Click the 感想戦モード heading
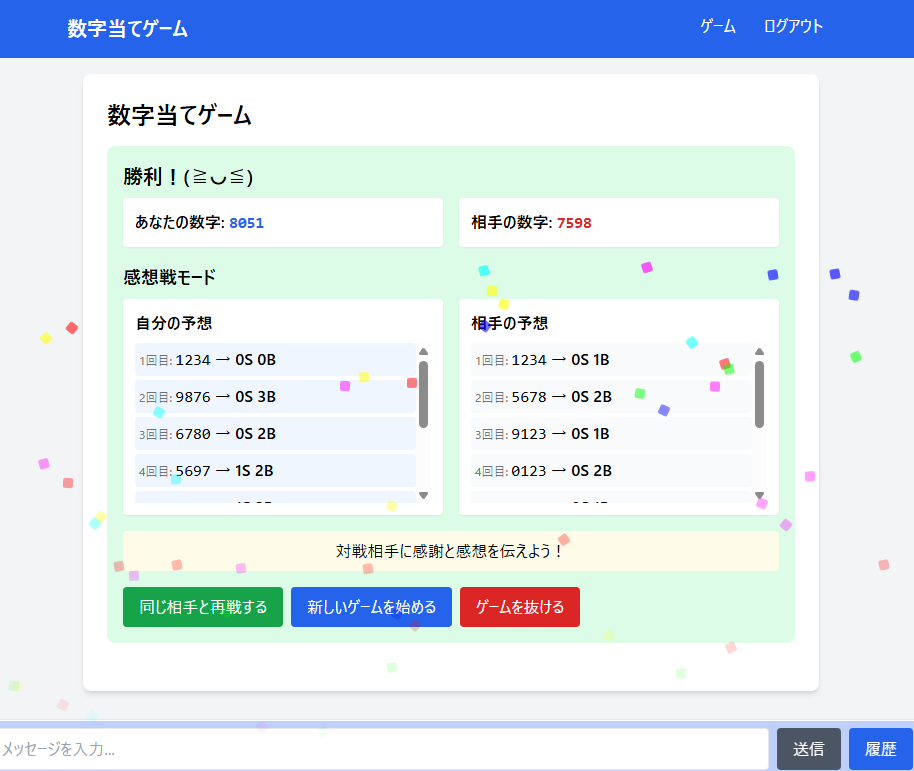Screen dimensions: 914x771 pos(169,277)
